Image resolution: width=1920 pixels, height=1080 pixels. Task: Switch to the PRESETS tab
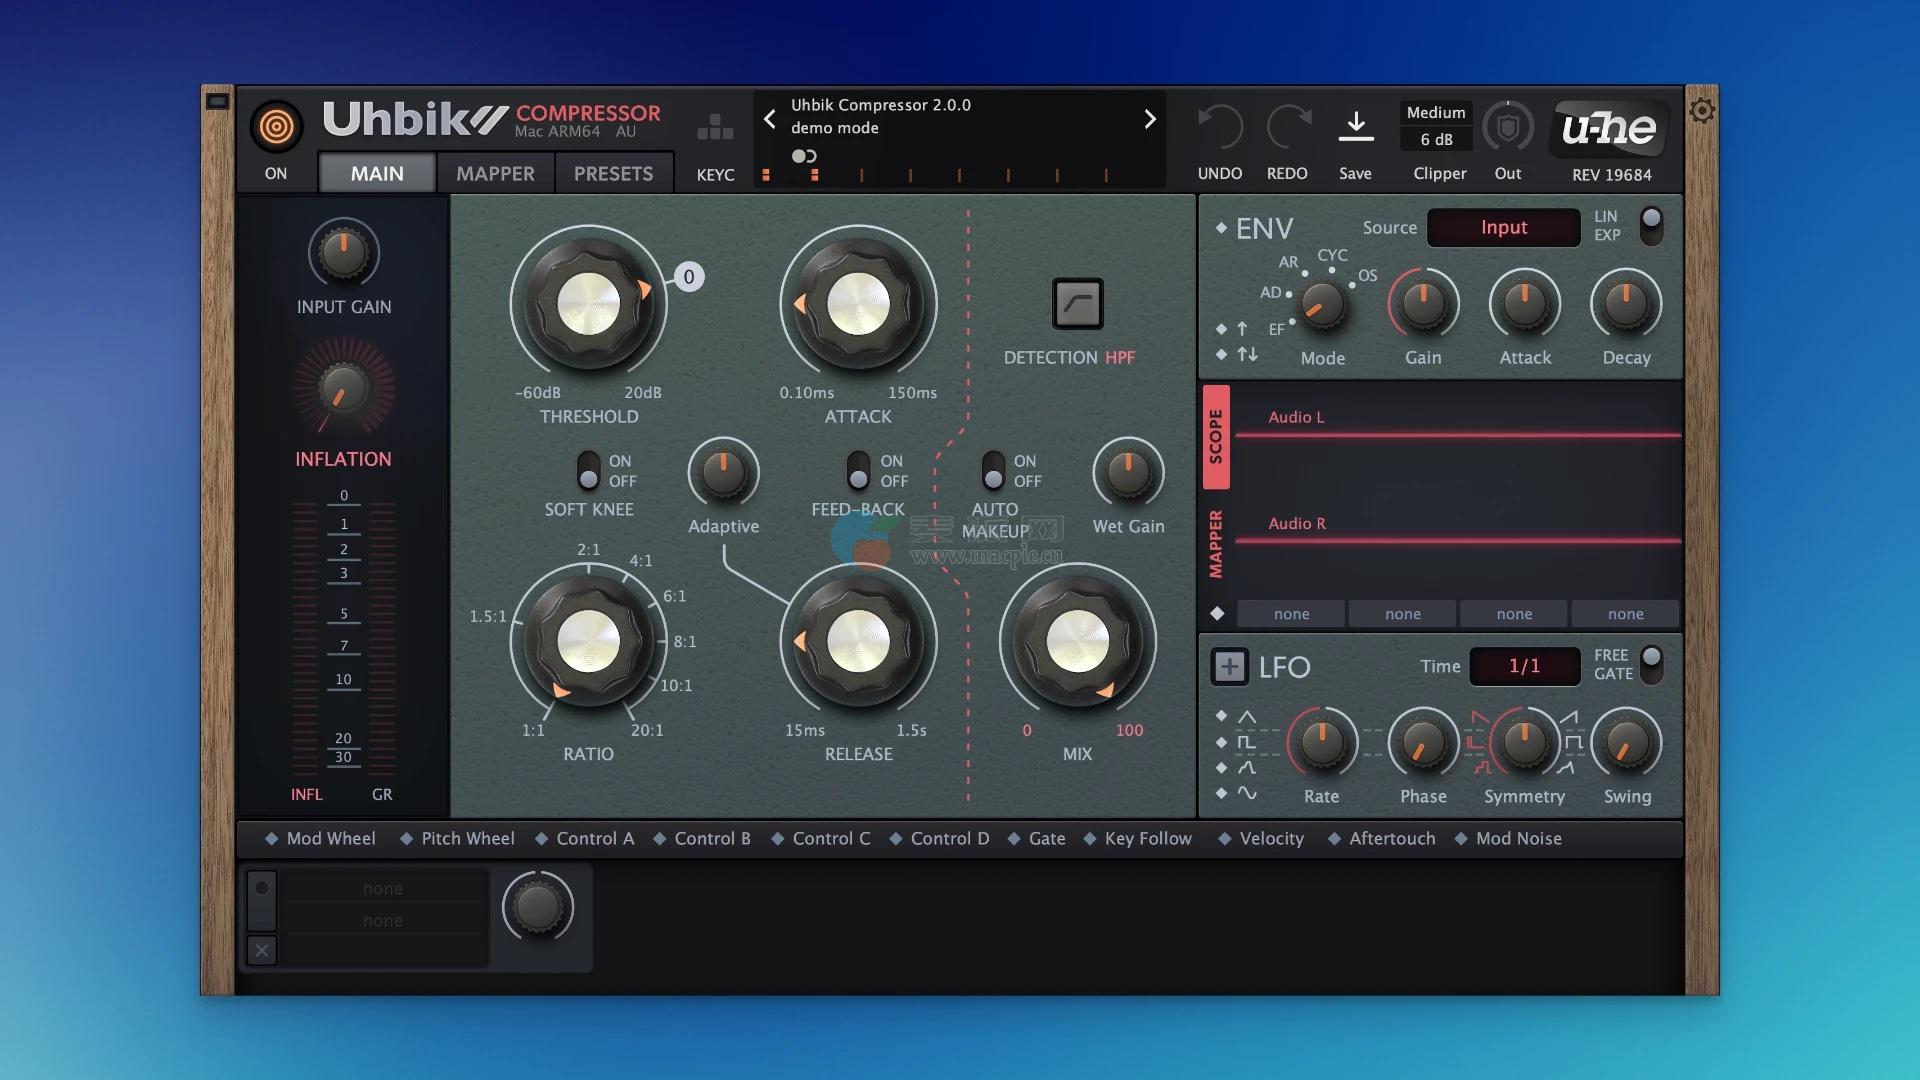[x=613, y=174]
